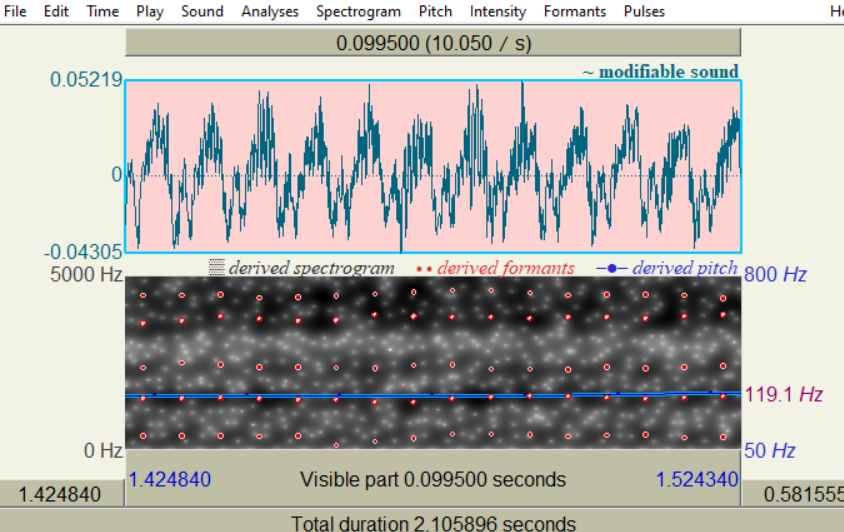This screenshot has width=844, height=532.
Task: Open the Play menu
Action: (150, 11)
